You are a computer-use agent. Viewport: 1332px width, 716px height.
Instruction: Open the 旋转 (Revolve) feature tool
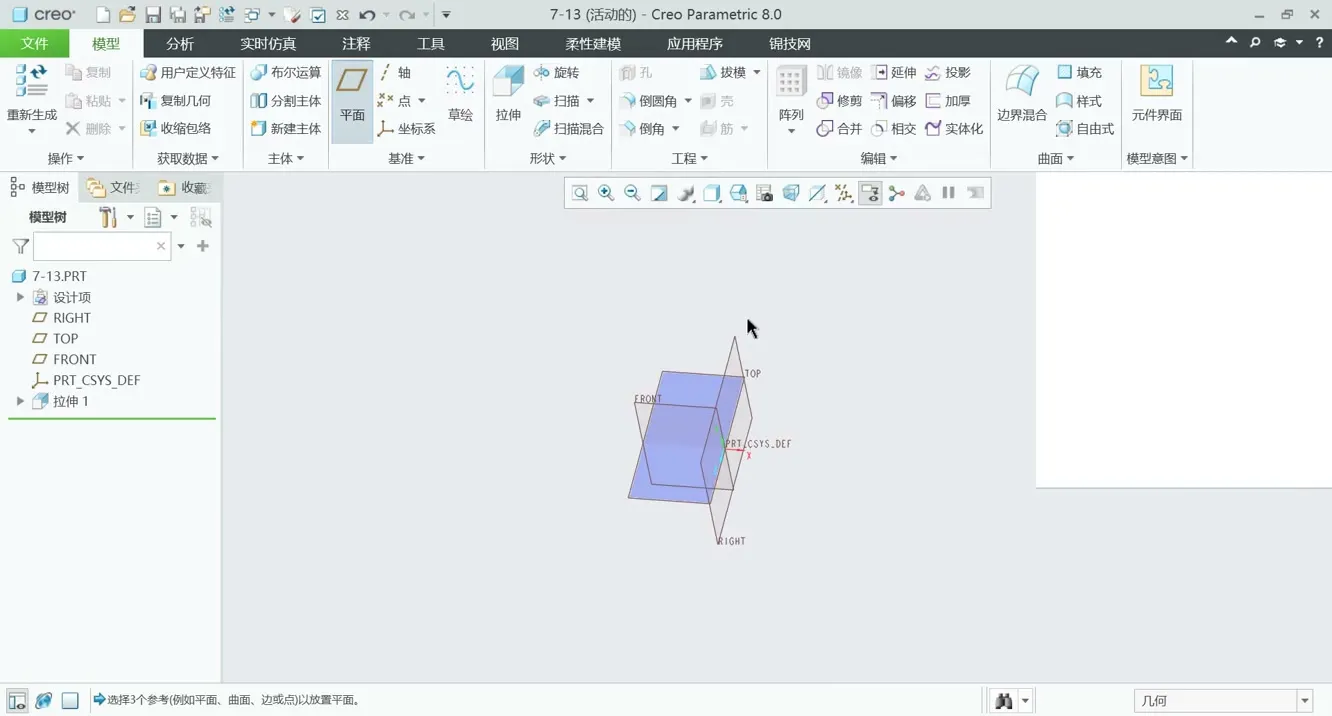[556, 73]
